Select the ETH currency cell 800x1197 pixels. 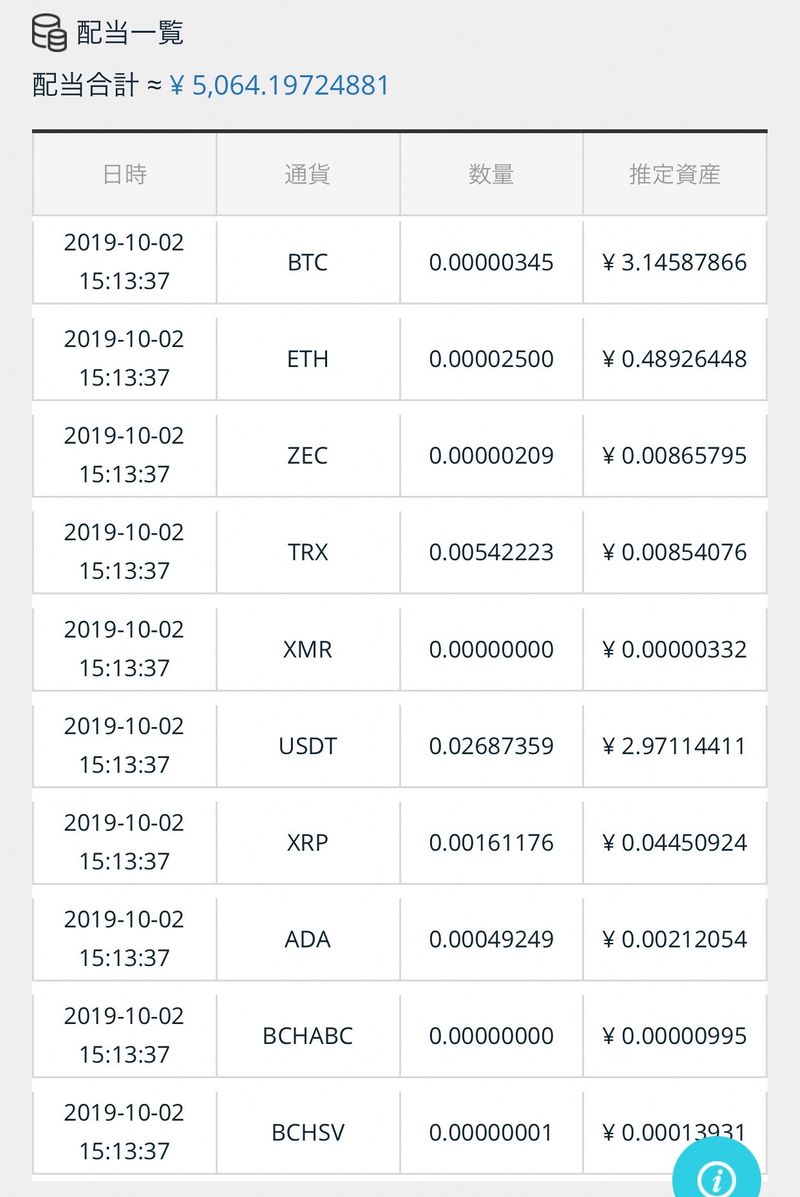(x=307, y=359)
